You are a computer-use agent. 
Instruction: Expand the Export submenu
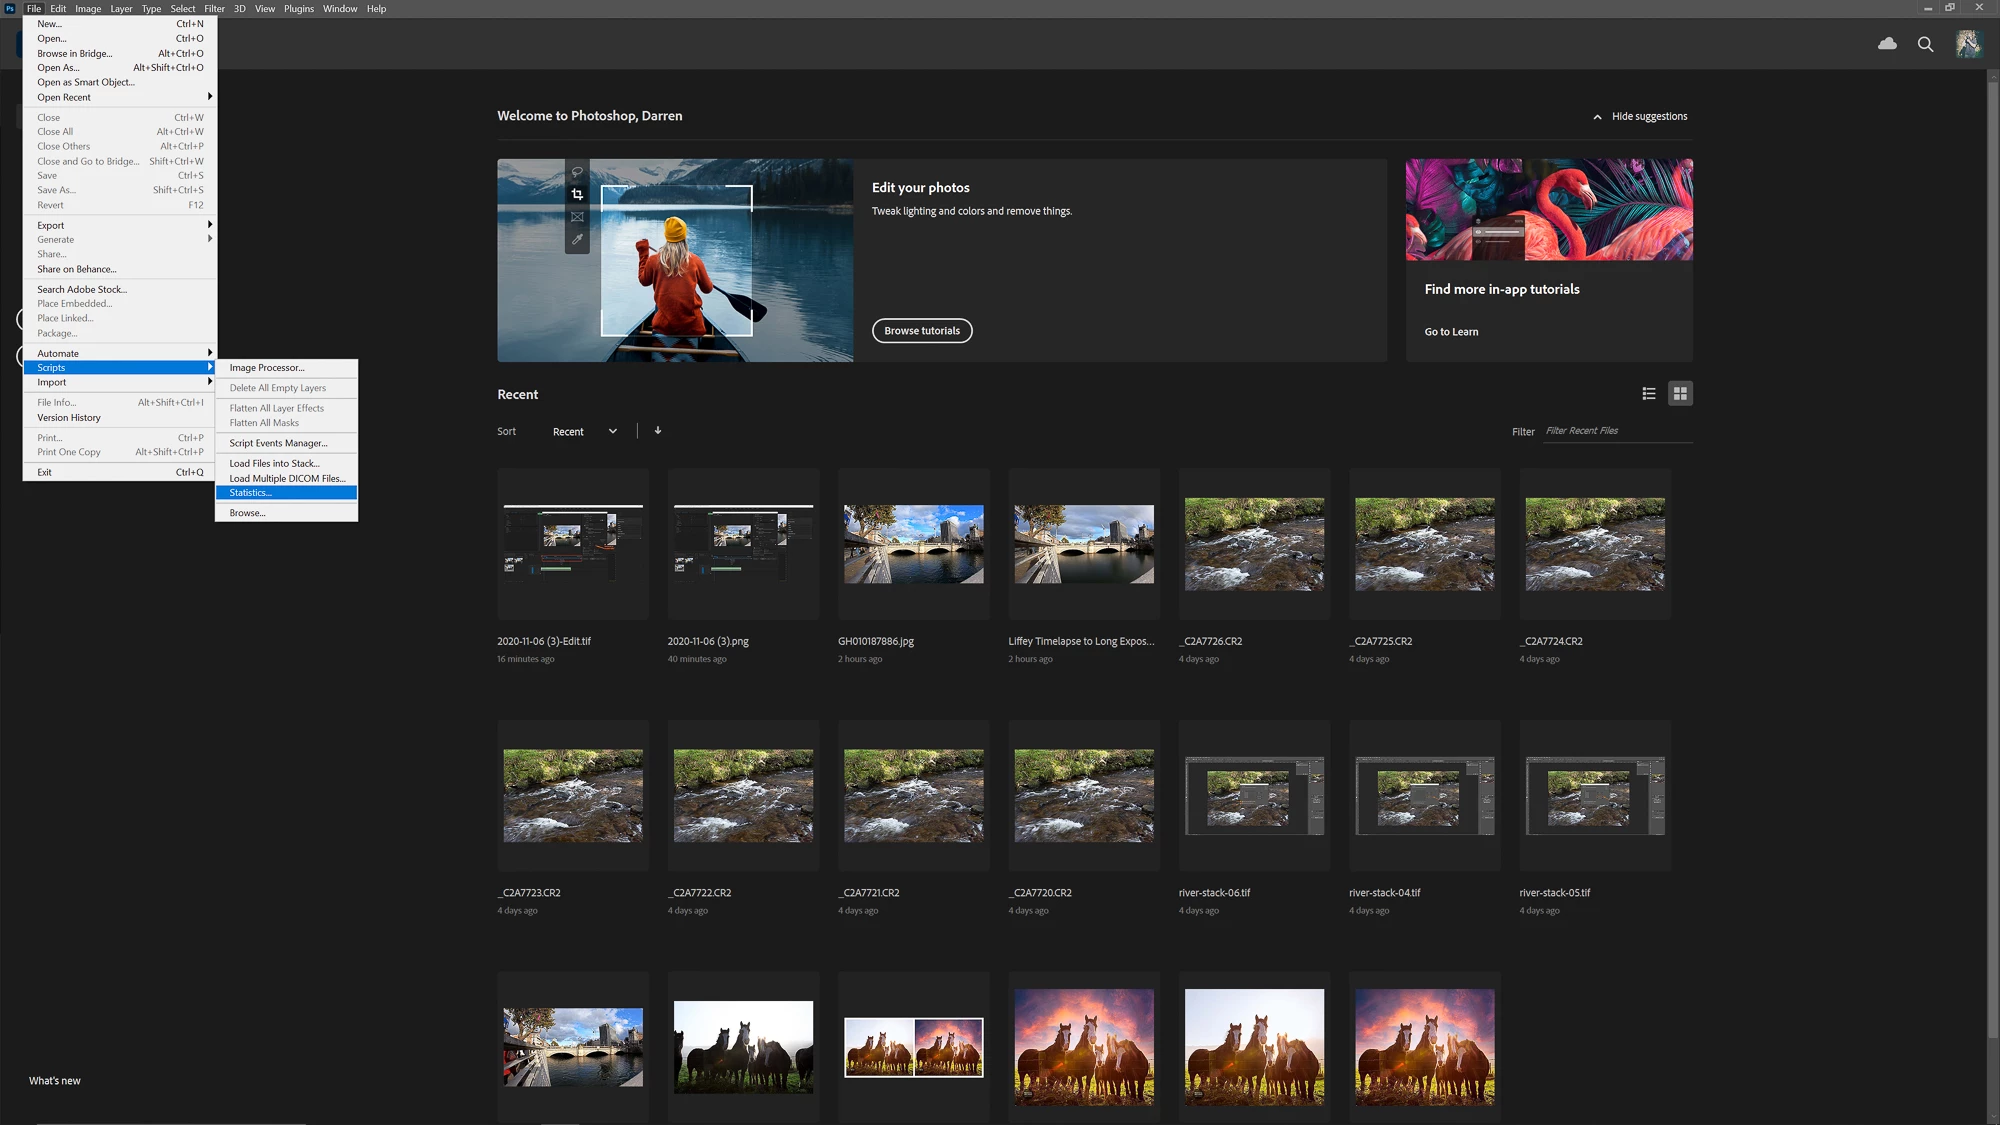pyautogui.click(x=120, y=225)
